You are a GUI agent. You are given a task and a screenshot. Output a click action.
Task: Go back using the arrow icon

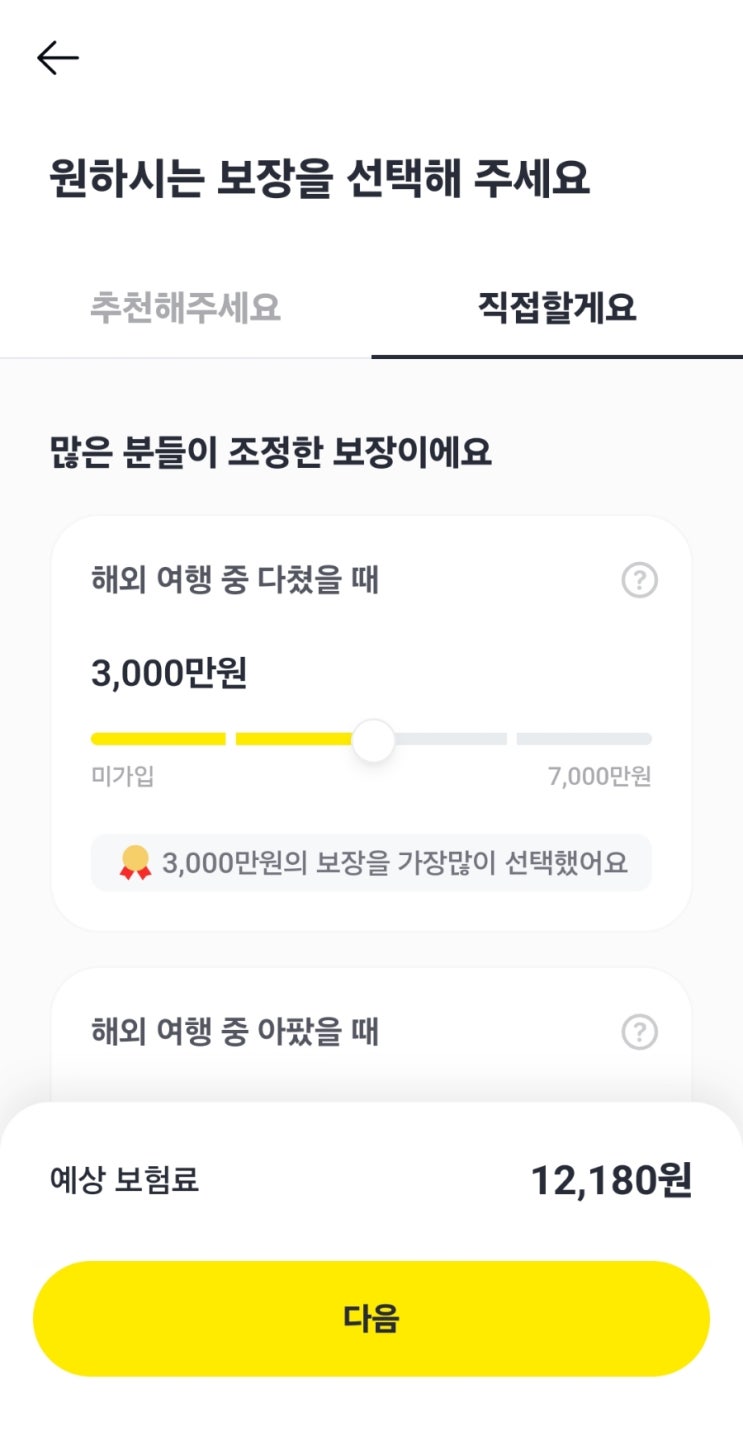click(57, 59)
